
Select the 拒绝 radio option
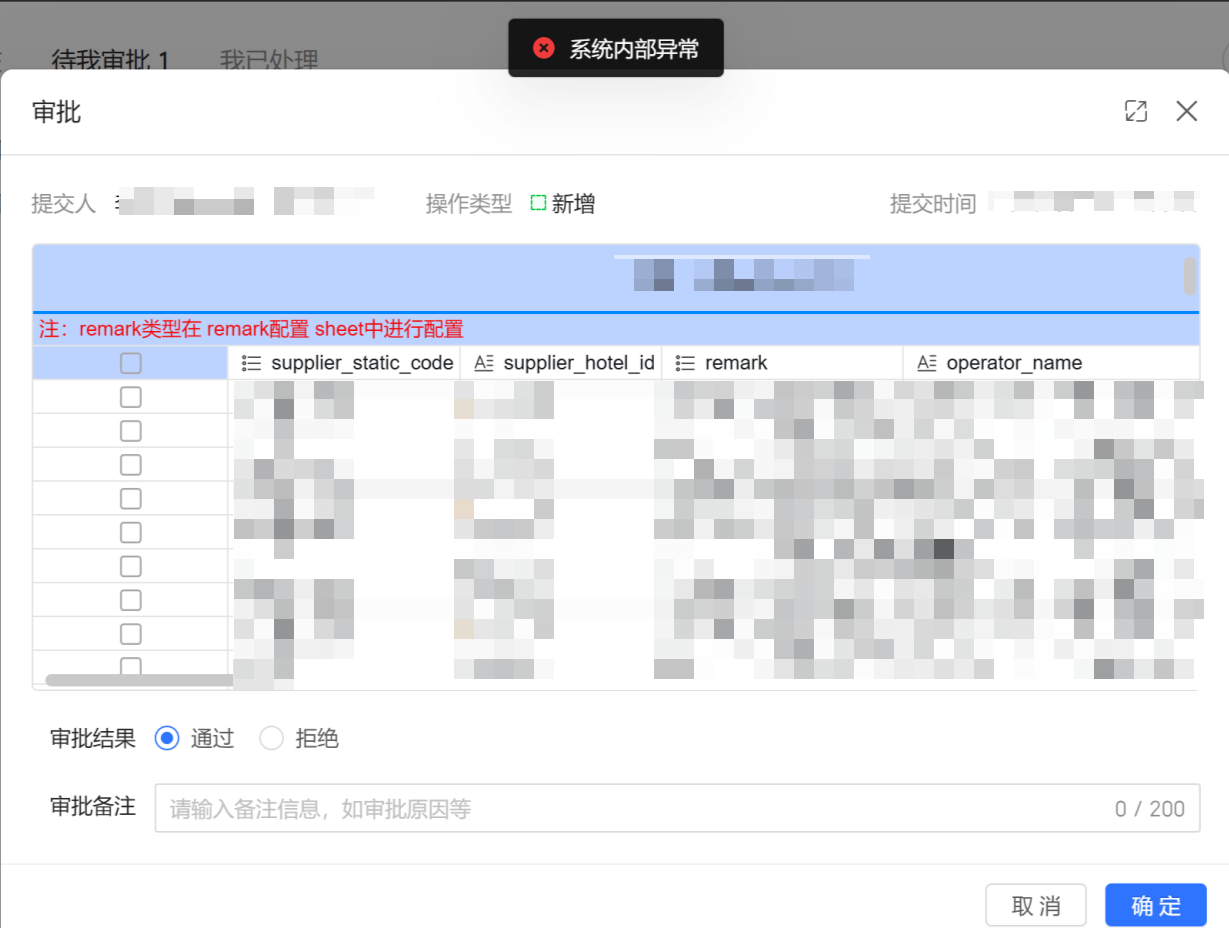pos(272,739)
